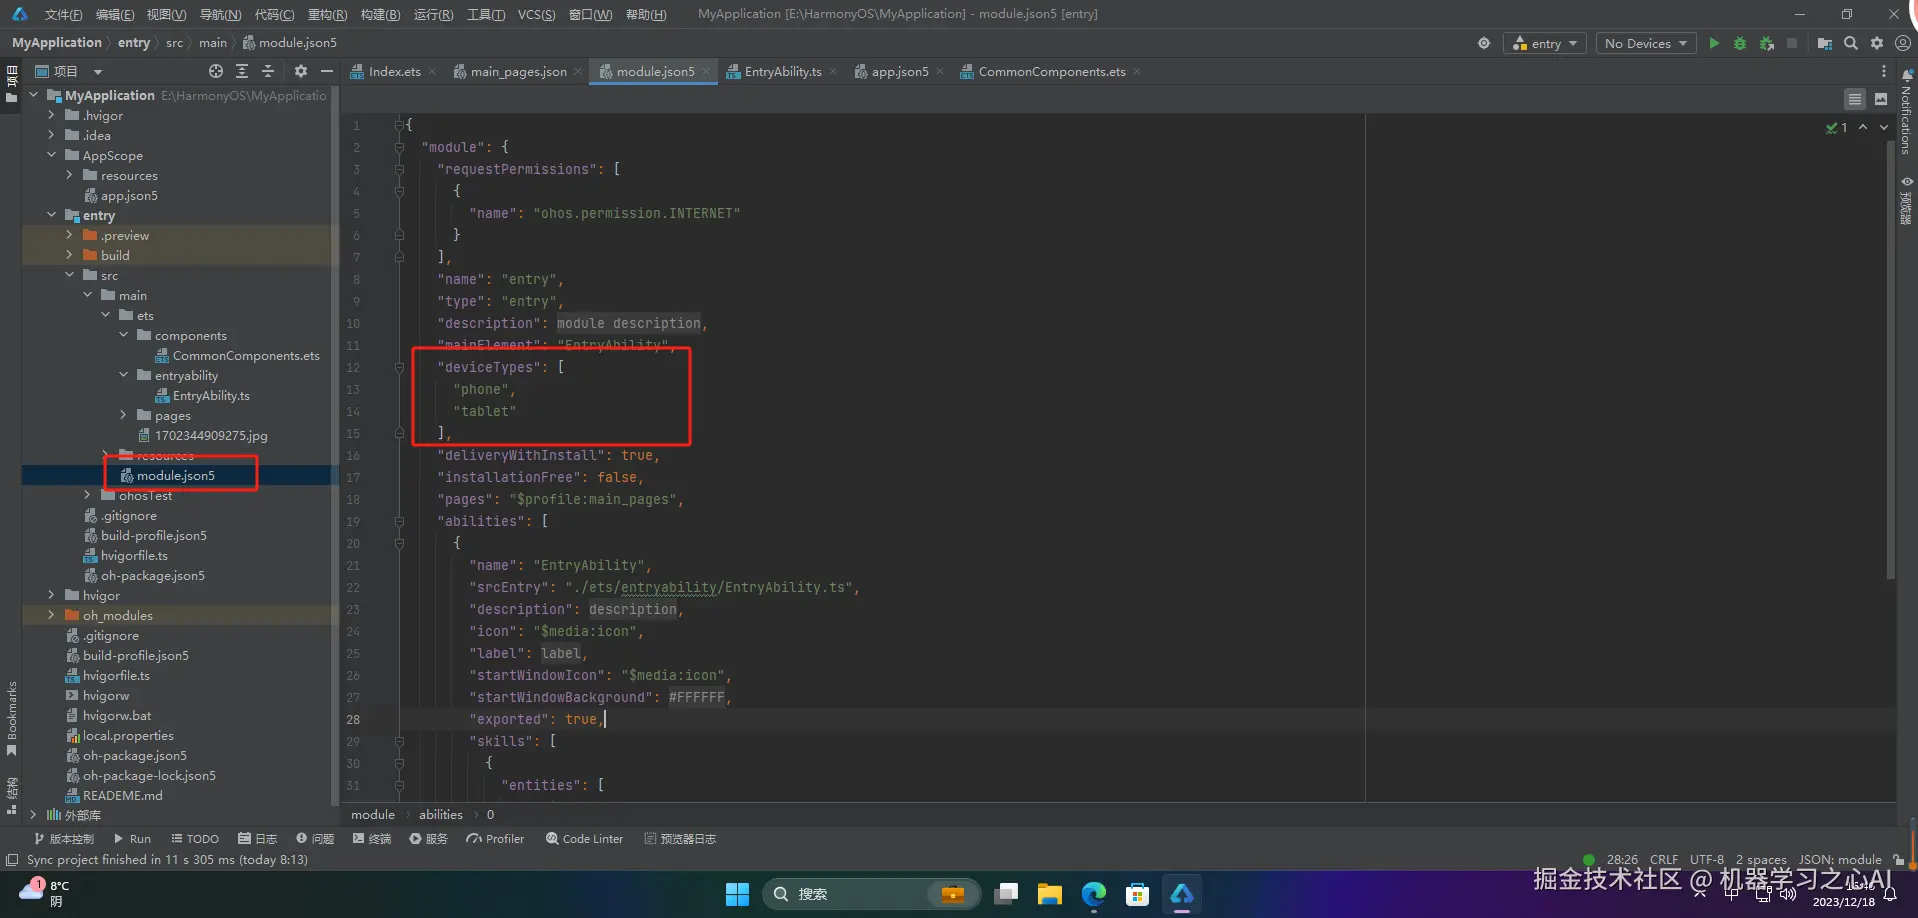This screenshot has height=918, width=1918.
Task: Expand the .hvigor folder in the tree
Action: pyautogui.click(x=51, y=115)
